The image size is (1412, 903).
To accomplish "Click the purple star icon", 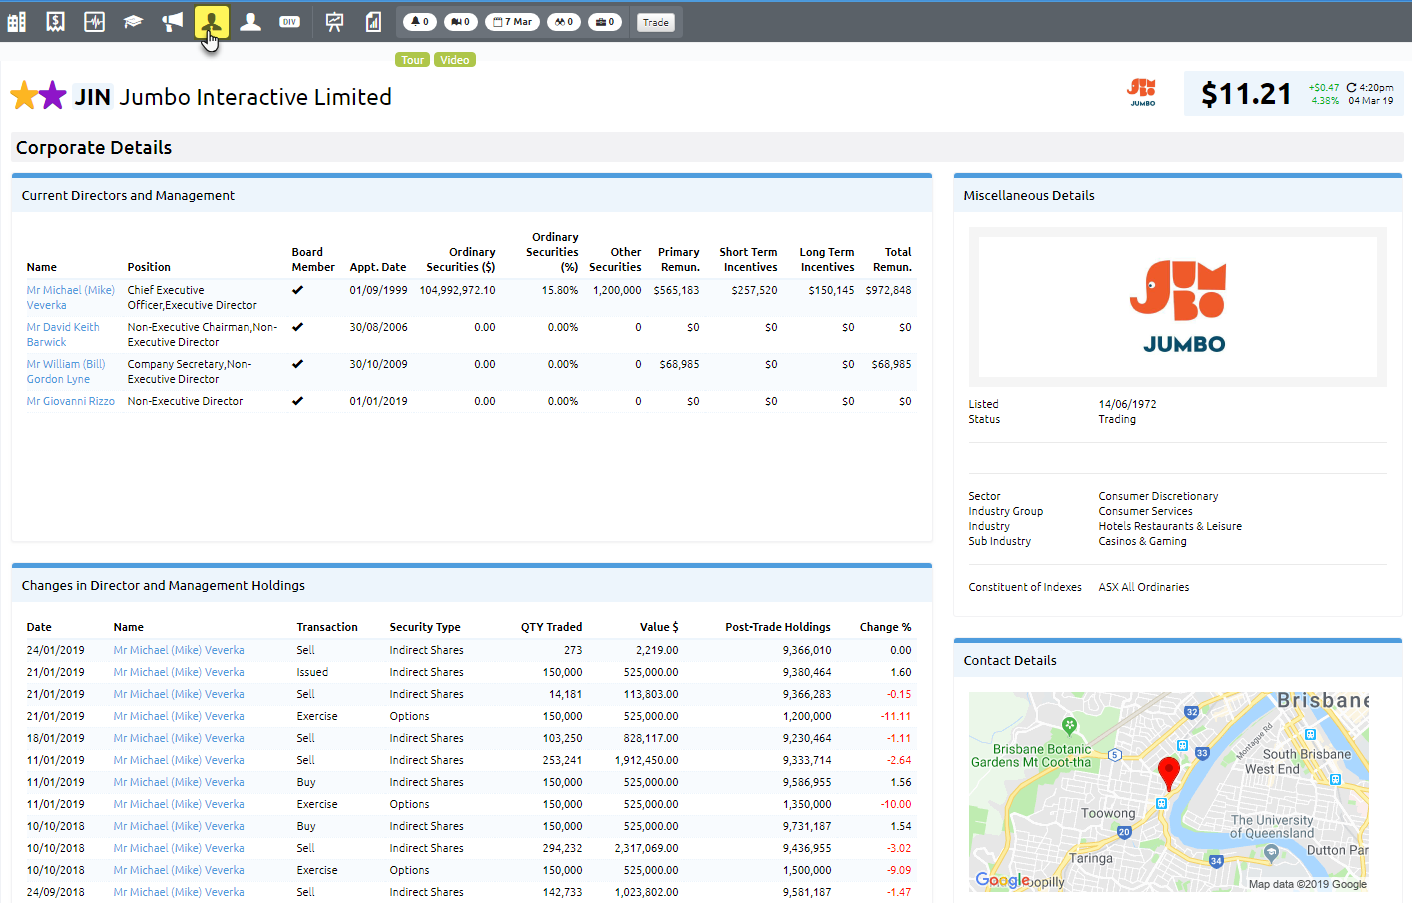I will coord(52,96).
